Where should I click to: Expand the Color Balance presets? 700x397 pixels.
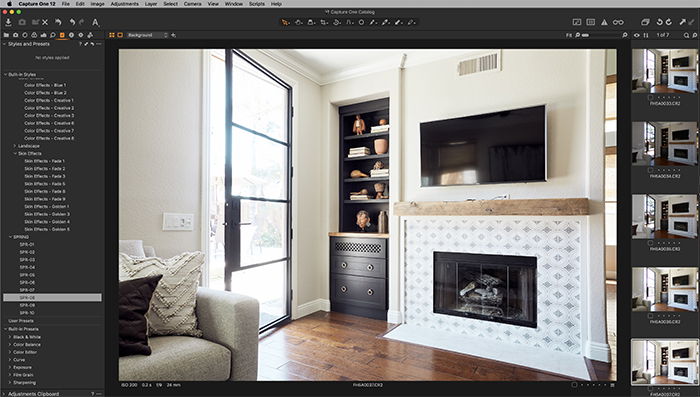click(10, 345)
